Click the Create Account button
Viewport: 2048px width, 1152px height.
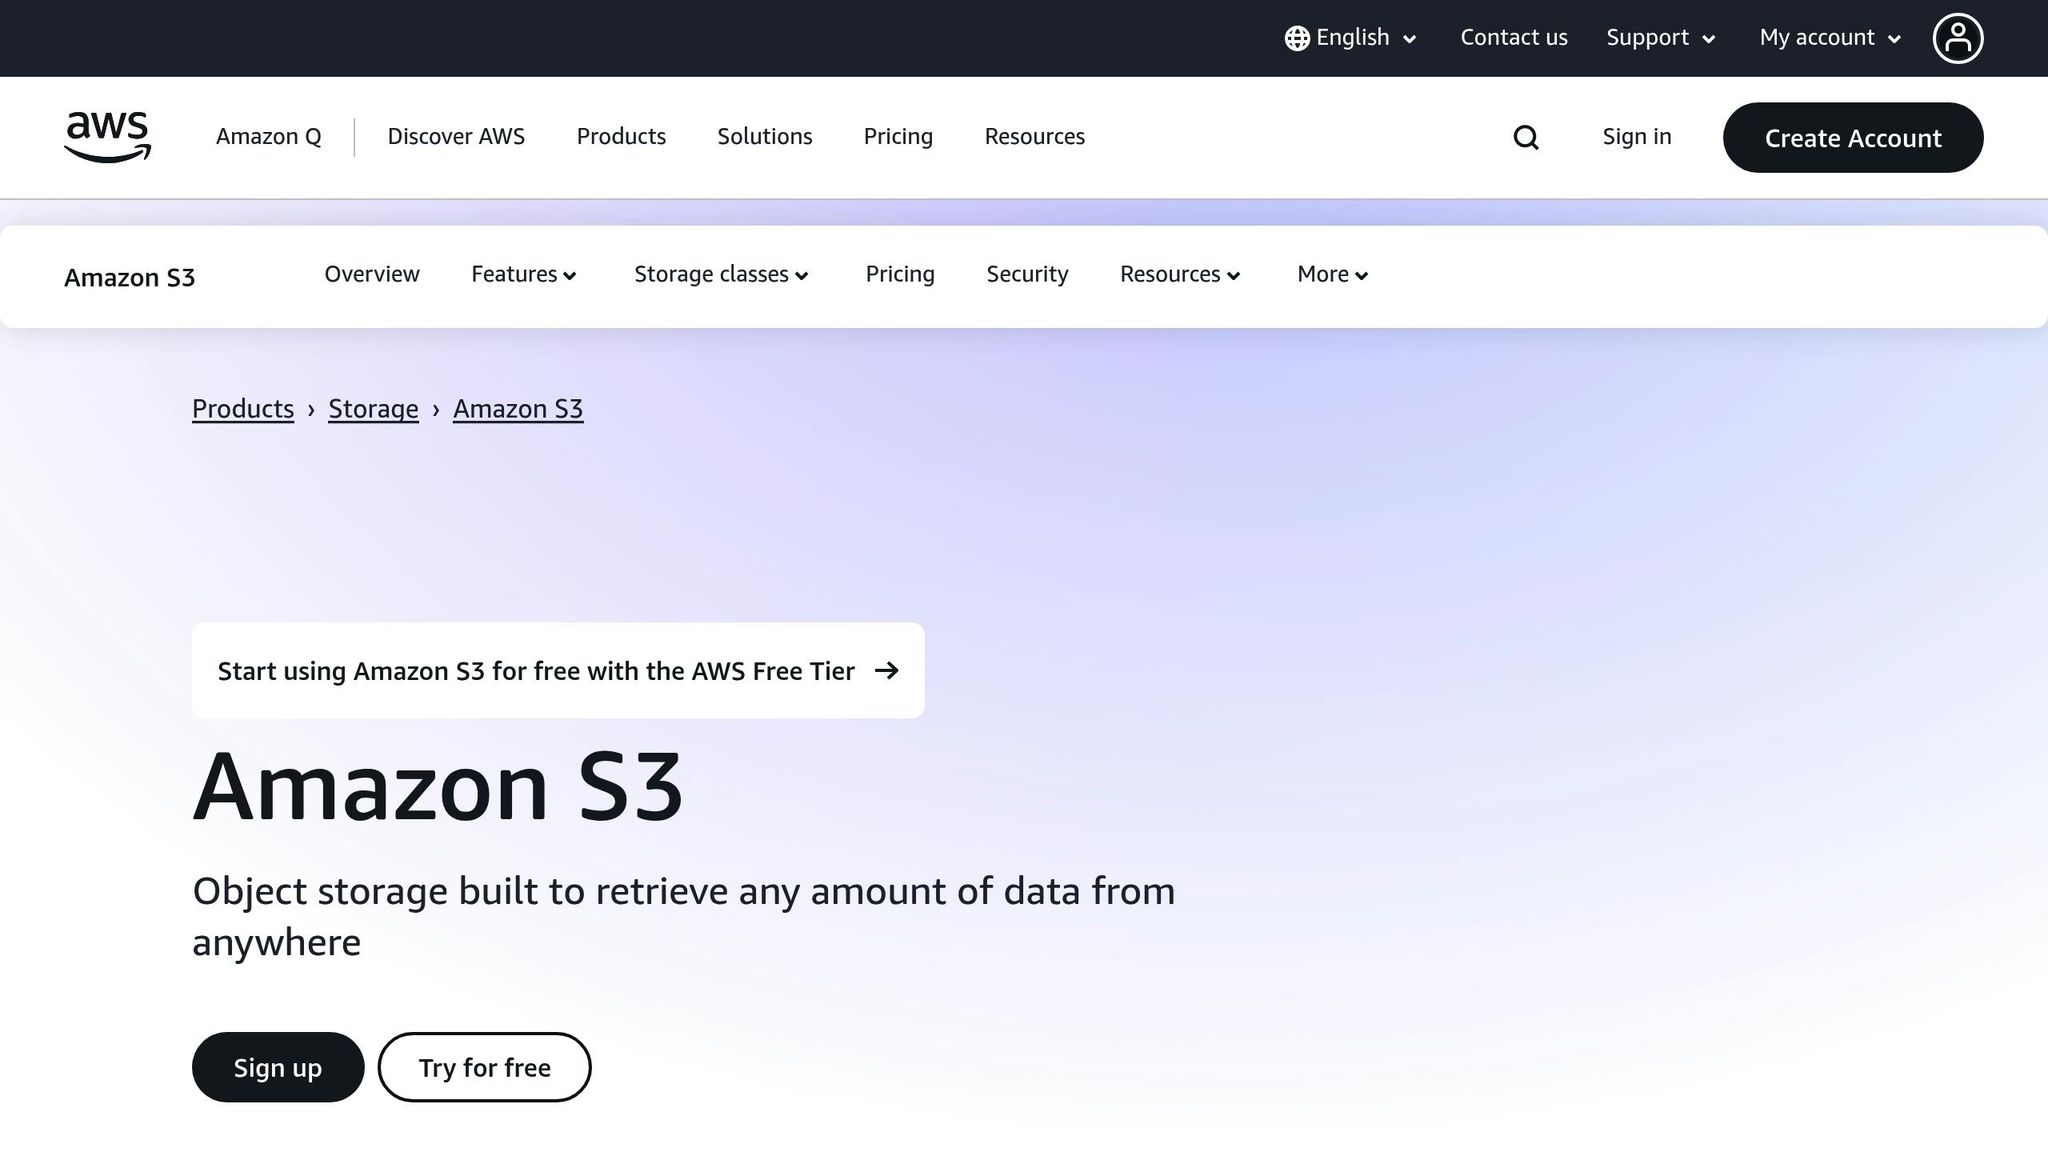(1853, 137)
